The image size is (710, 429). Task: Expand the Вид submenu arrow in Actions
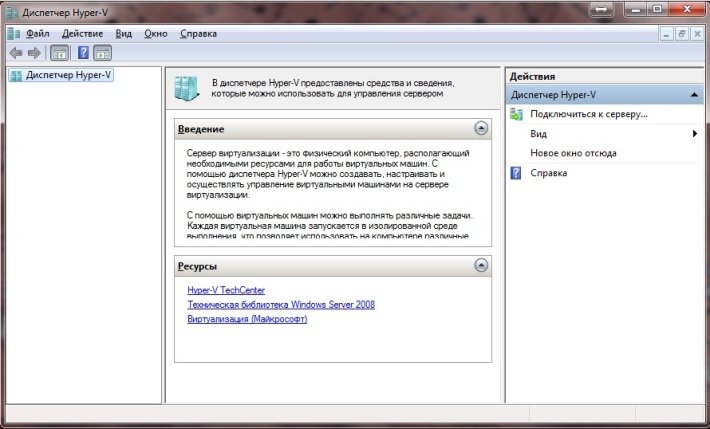695,134
